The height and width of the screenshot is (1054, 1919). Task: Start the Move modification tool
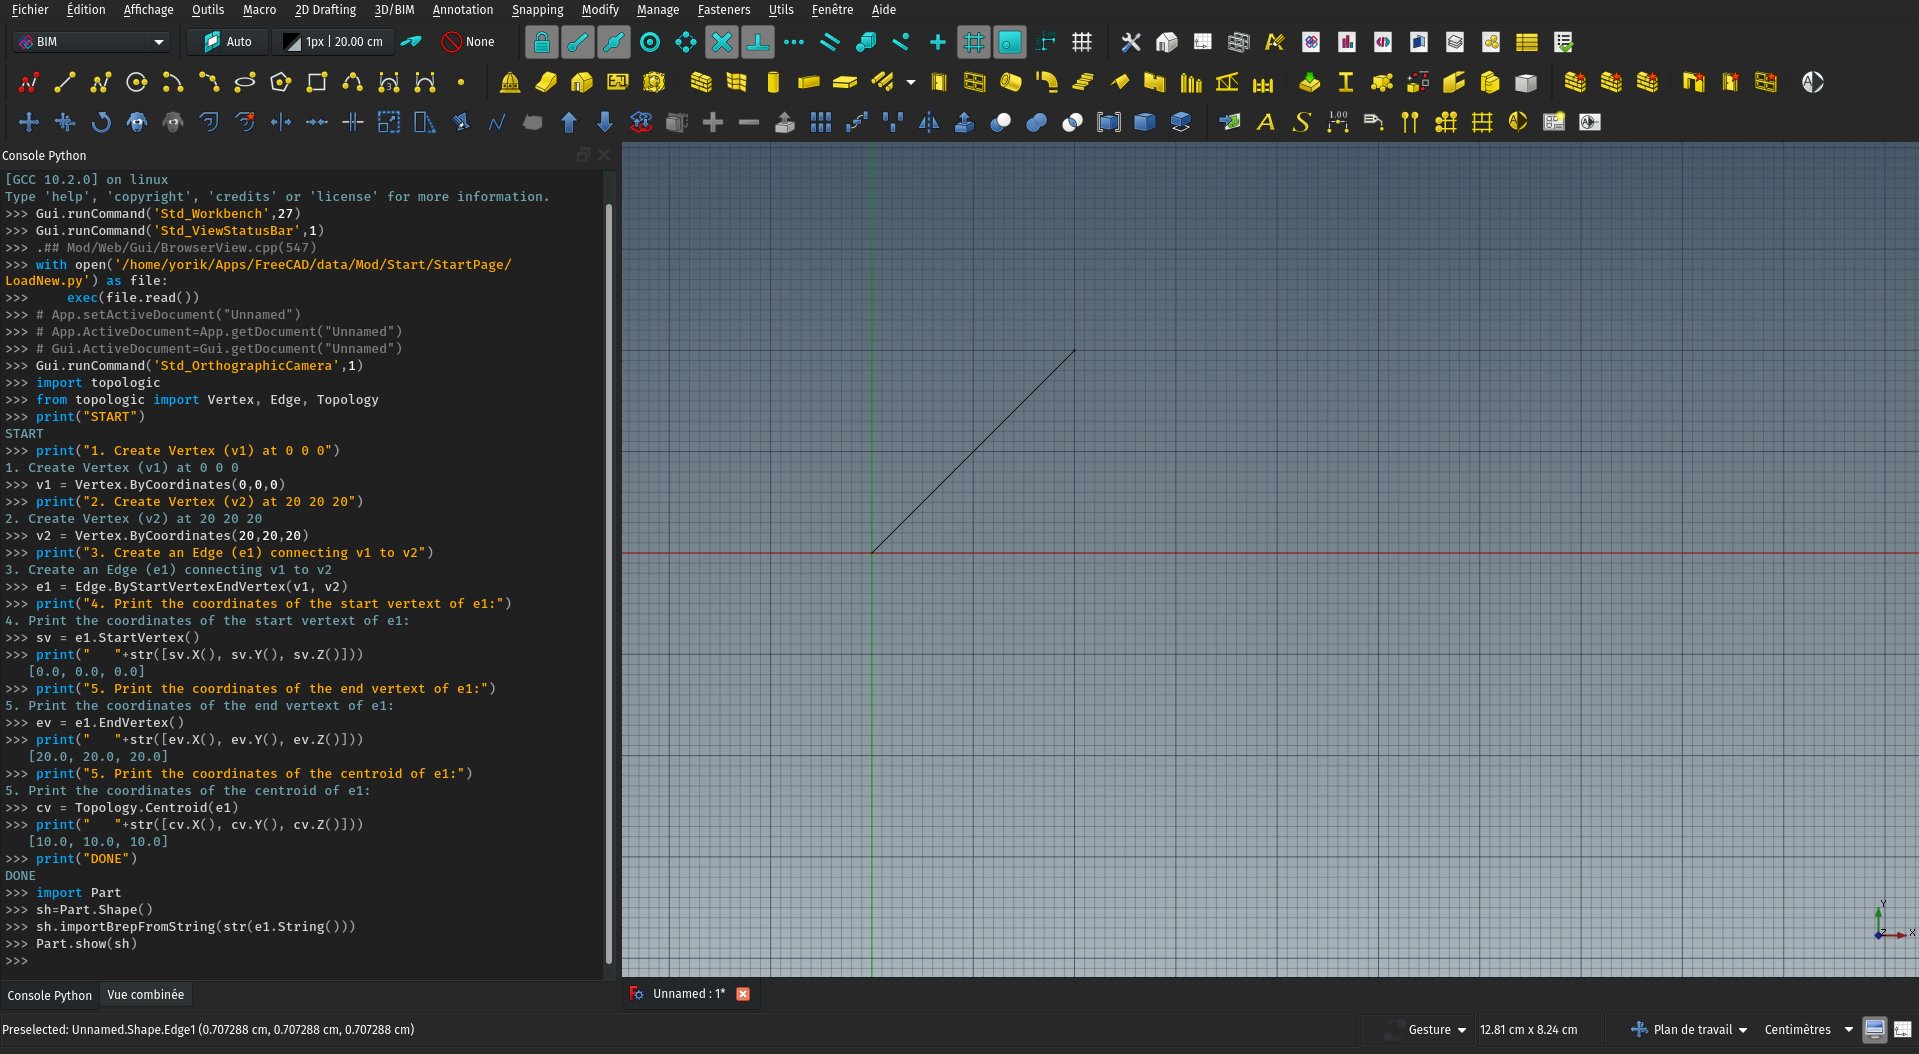click(29, 122)
